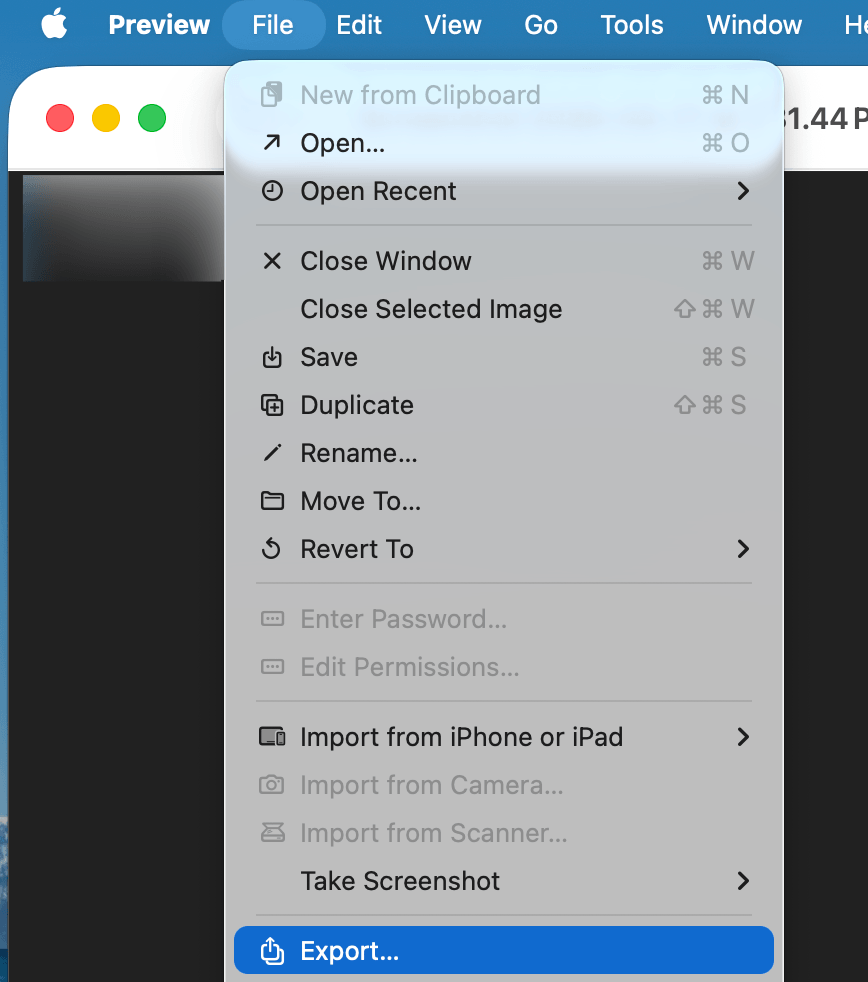
Task: Click the clock icon beside Open Recent
Action: (271, 190)
